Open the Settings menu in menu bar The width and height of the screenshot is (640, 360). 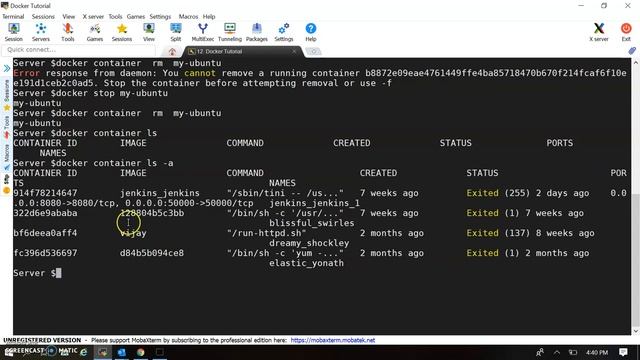160,16
